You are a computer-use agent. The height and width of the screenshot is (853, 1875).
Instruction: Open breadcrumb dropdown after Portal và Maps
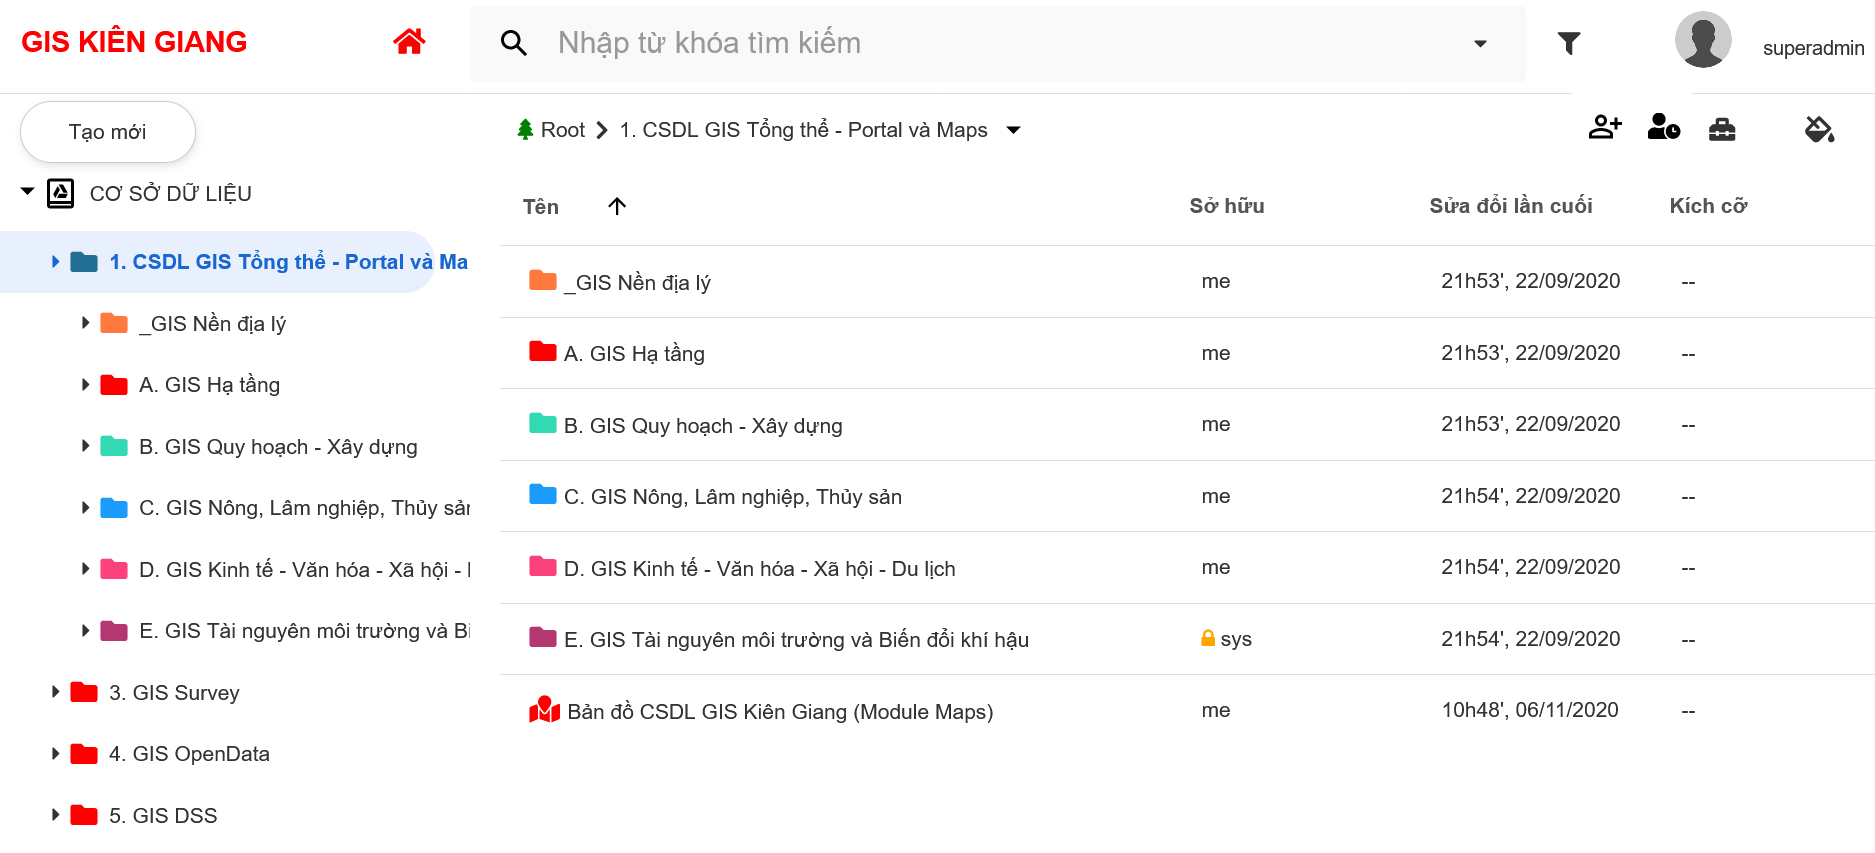[1013, 130]
